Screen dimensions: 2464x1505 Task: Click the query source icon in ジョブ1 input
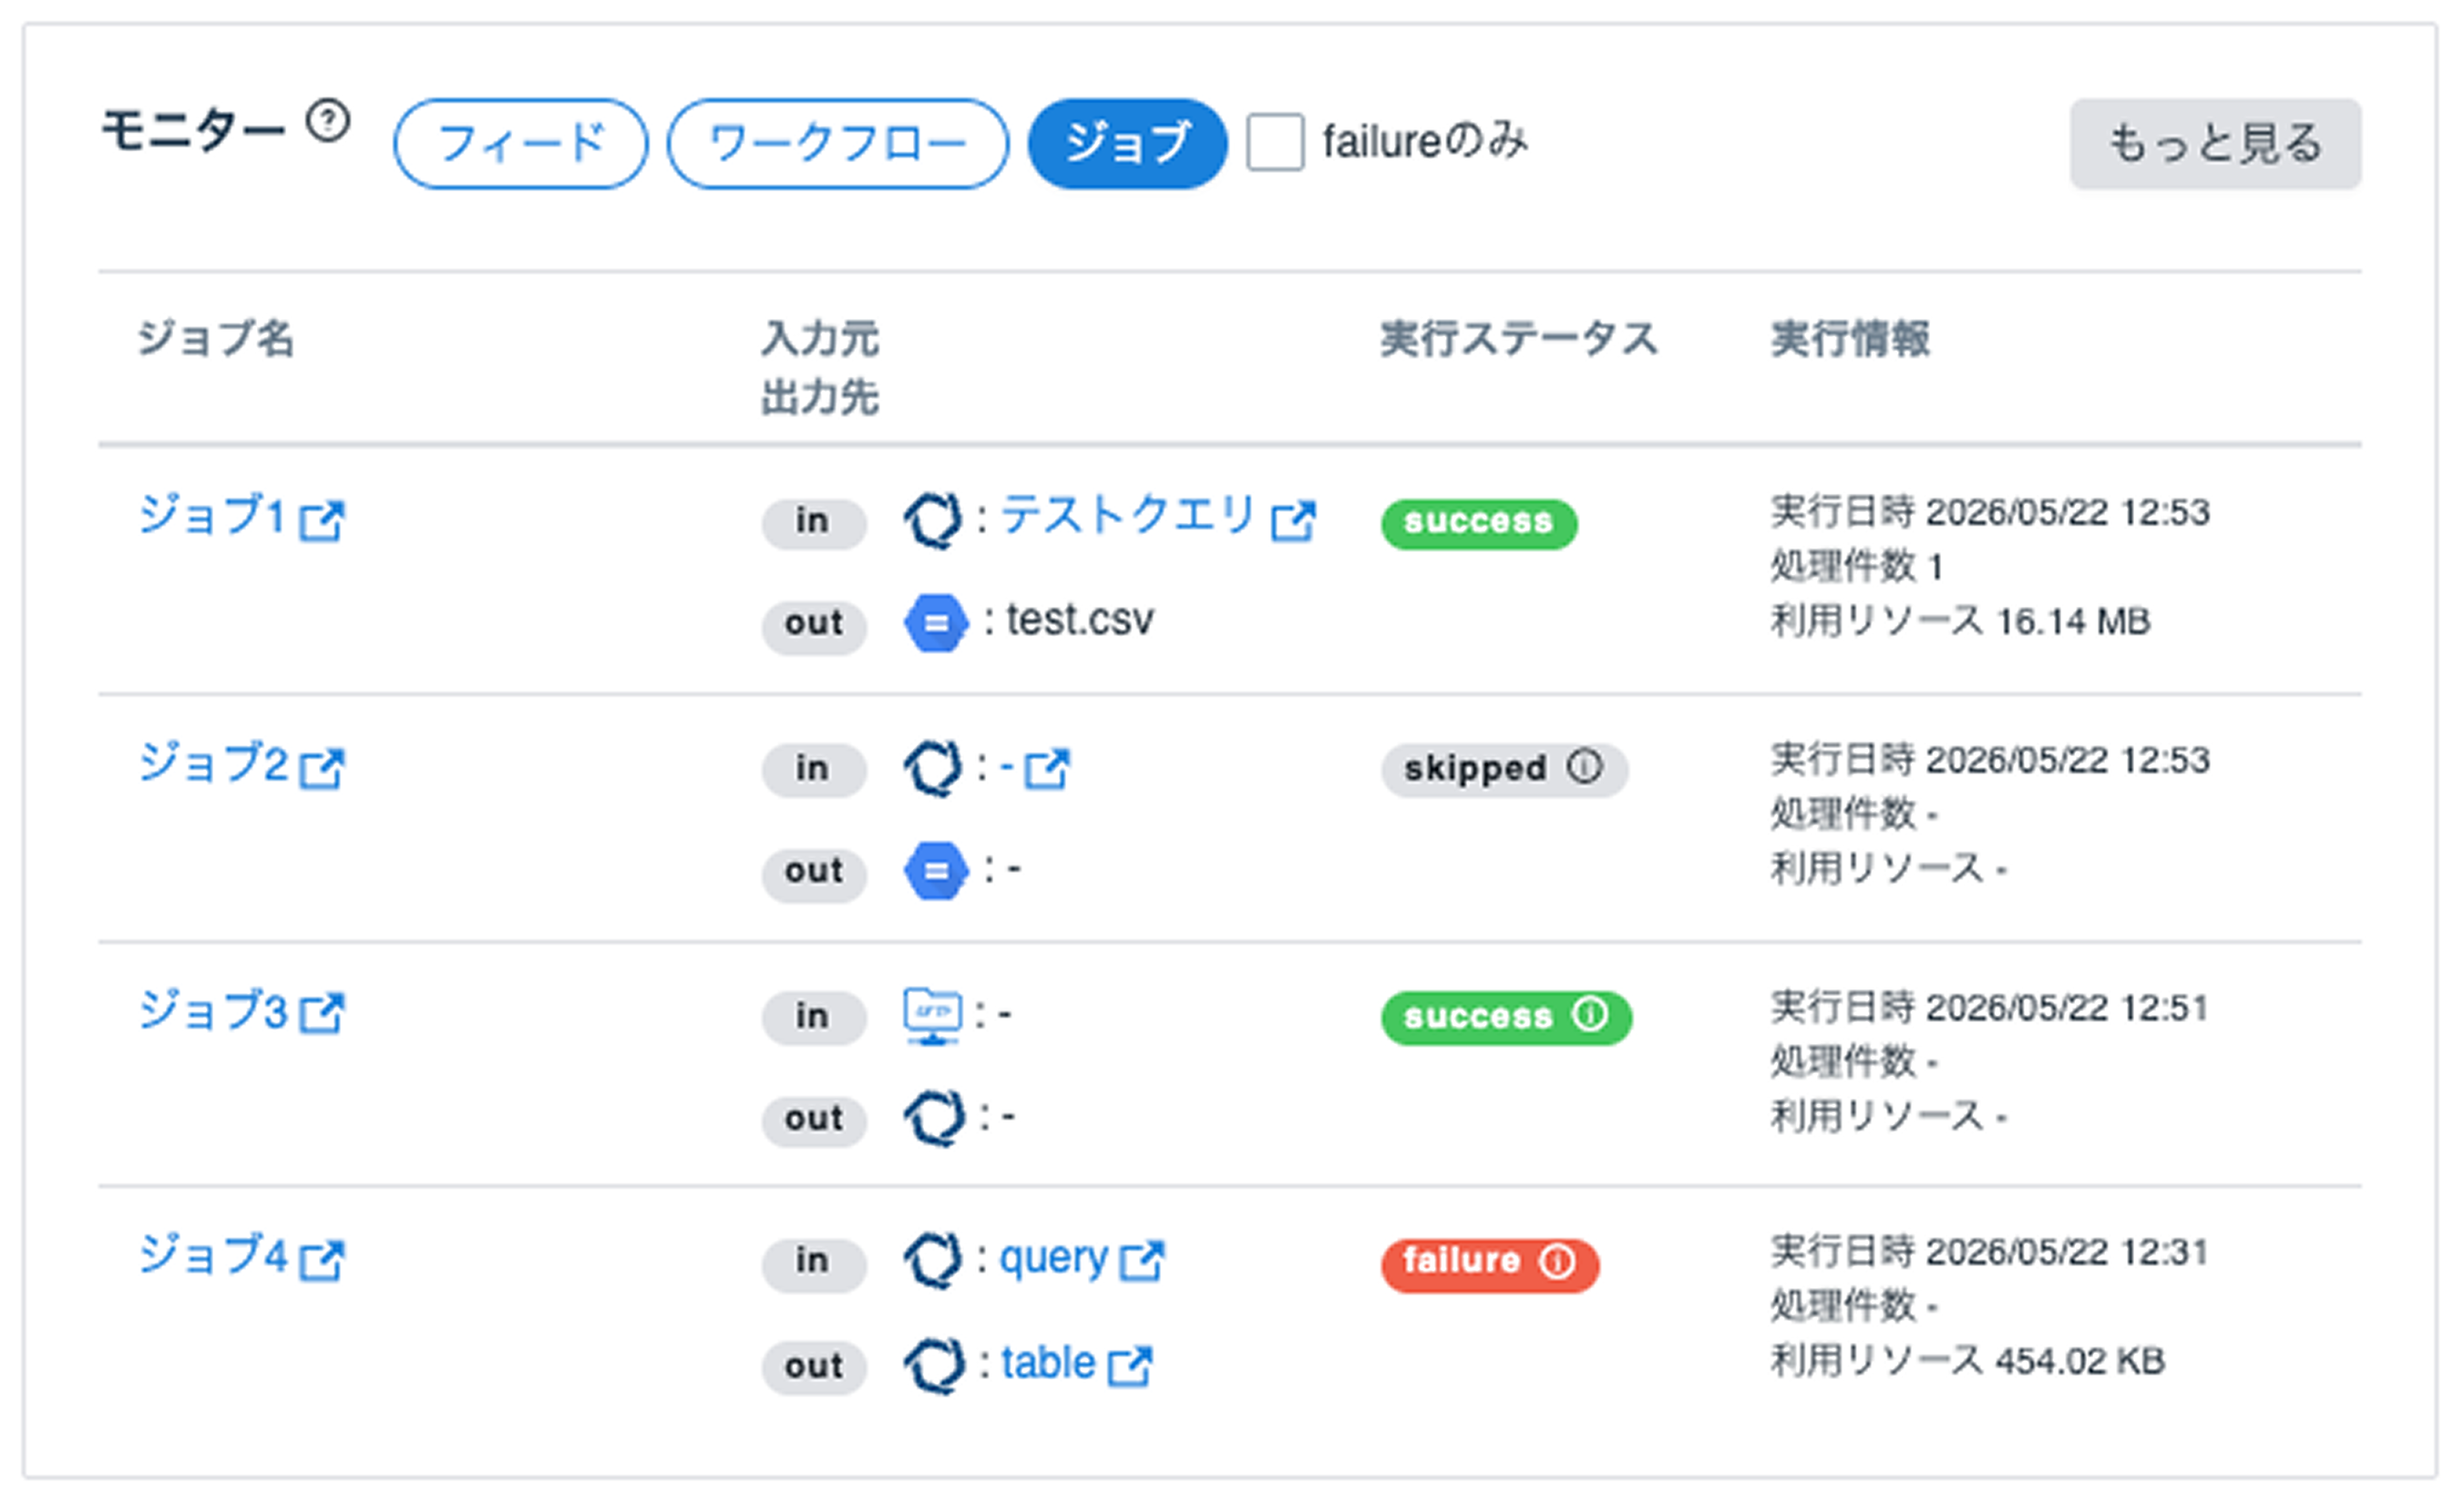click(x=933, y=520)
